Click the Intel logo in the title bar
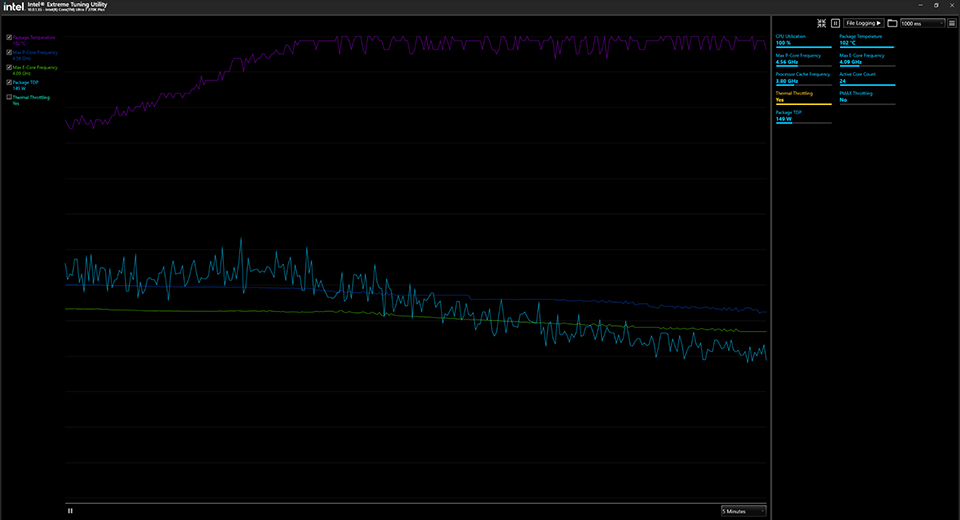 click(x=13, y=7)
